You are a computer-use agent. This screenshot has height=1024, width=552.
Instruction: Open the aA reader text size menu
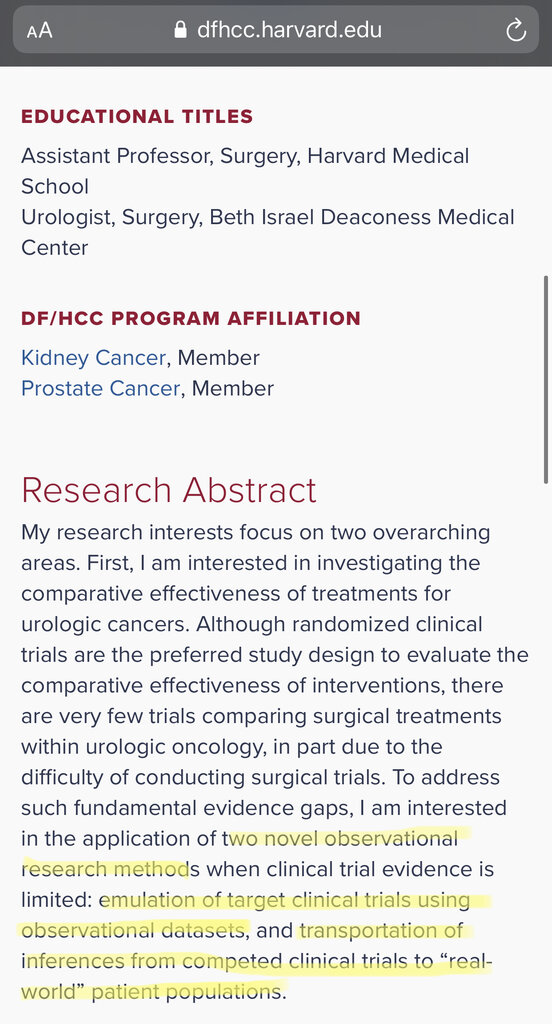click(39, 31)
